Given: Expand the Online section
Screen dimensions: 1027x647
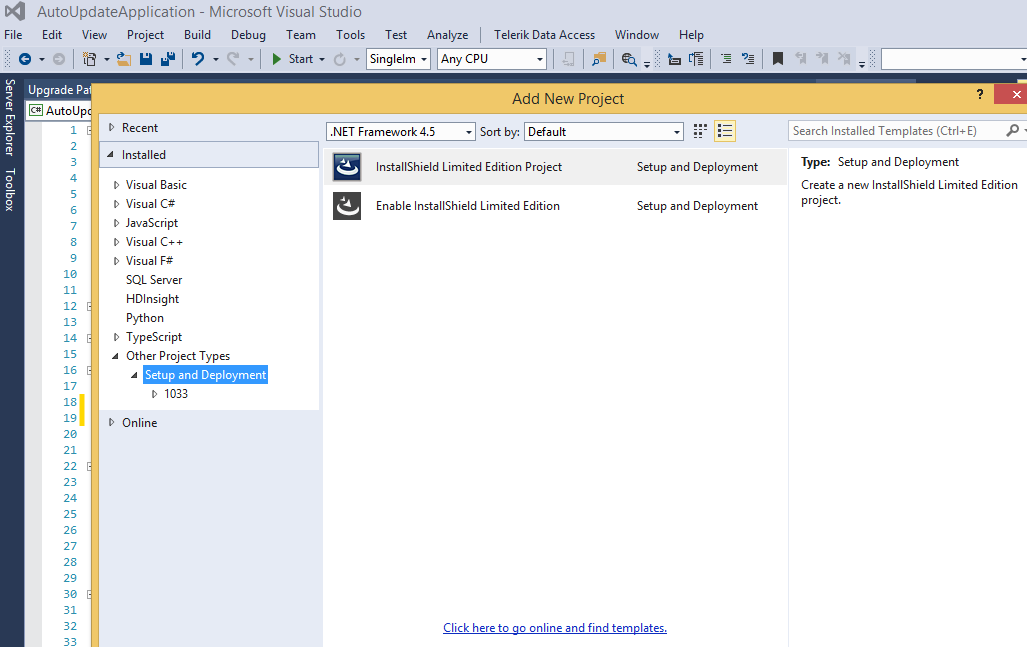Looking at the screenshot, I should pyautogui.click(x=111, y=422).
